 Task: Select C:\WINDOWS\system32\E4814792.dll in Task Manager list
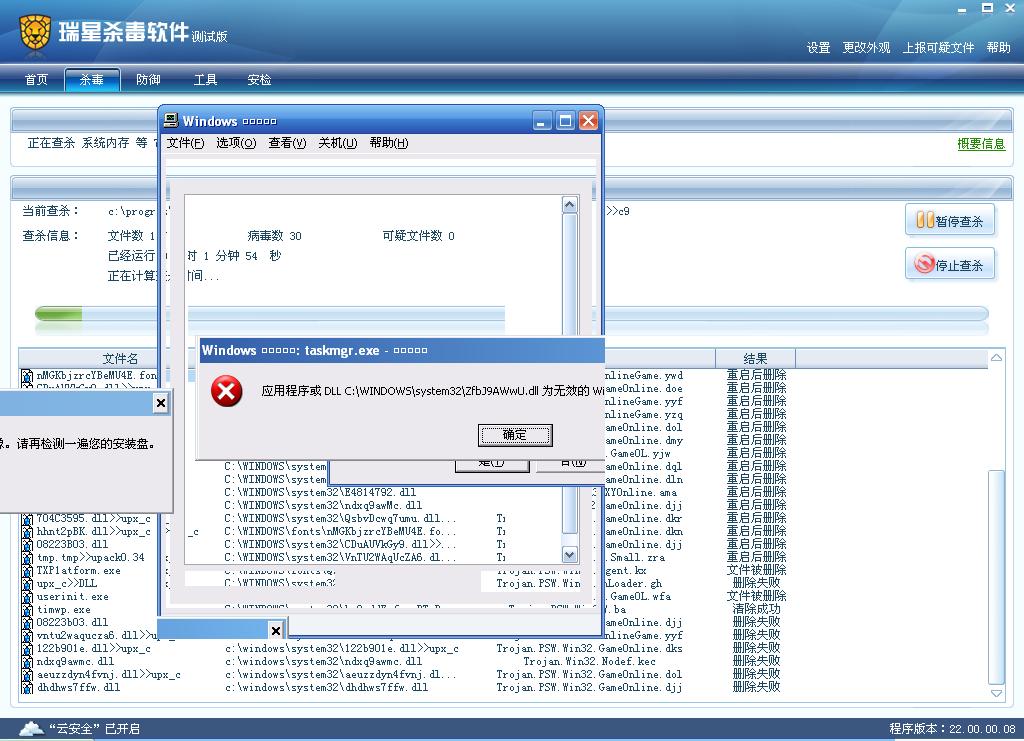click(x=320, y=492)
